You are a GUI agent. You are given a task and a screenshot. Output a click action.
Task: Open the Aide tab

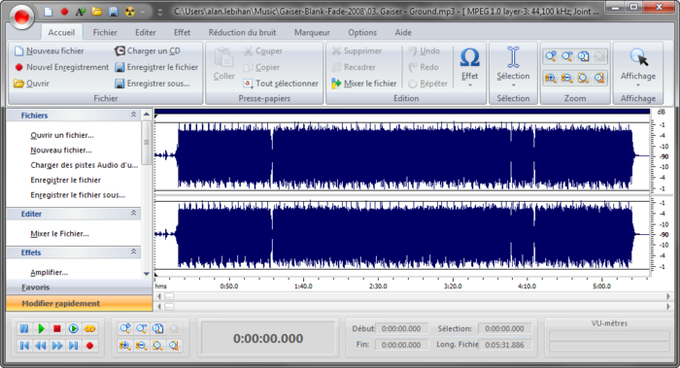click(x=403, y=33)
